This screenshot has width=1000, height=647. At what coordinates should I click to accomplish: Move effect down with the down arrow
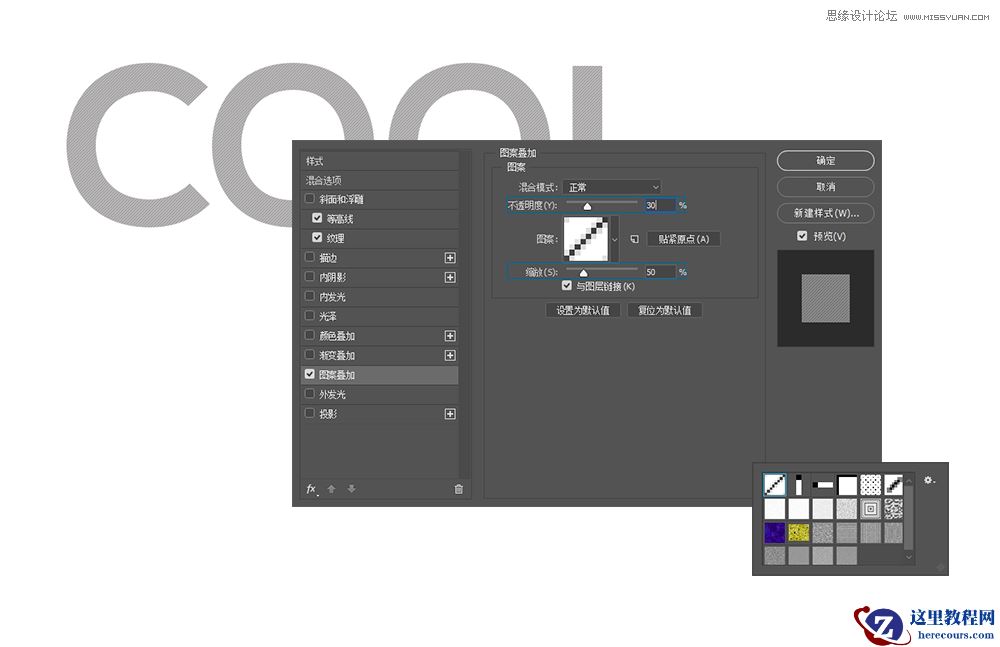351,489
